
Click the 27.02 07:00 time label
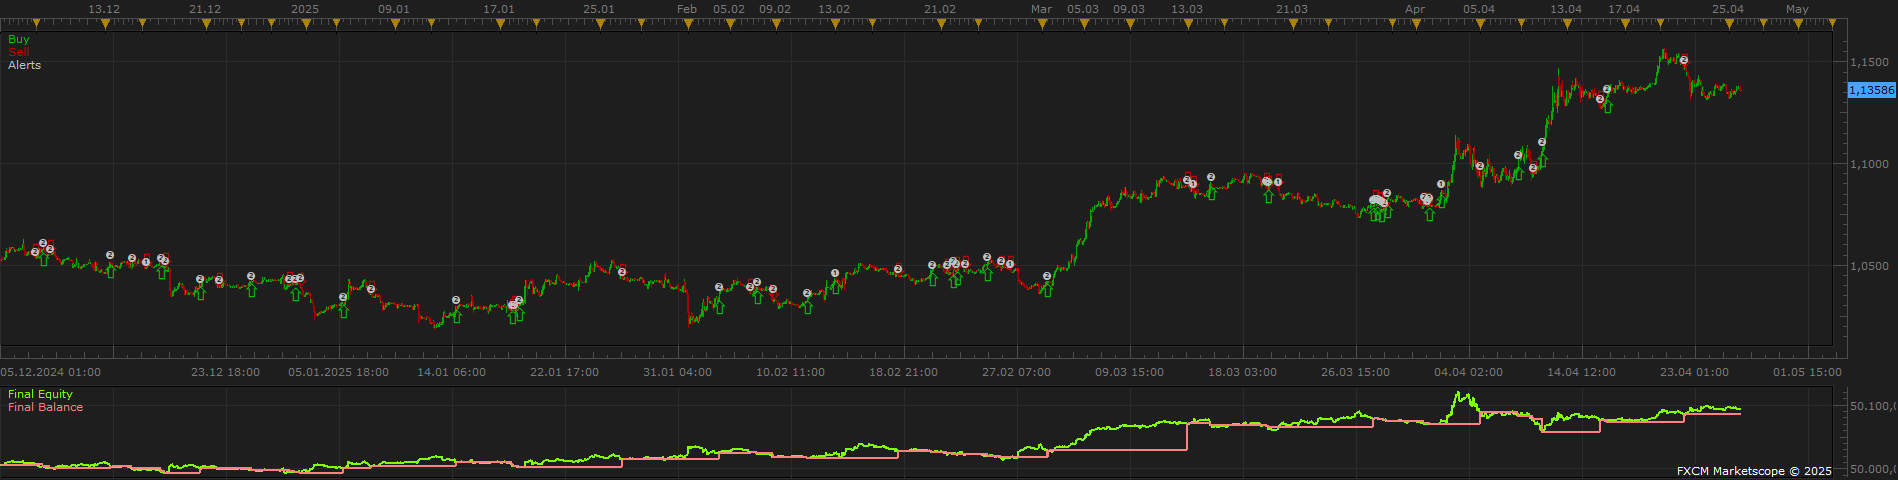click(x=1016, y=372)
